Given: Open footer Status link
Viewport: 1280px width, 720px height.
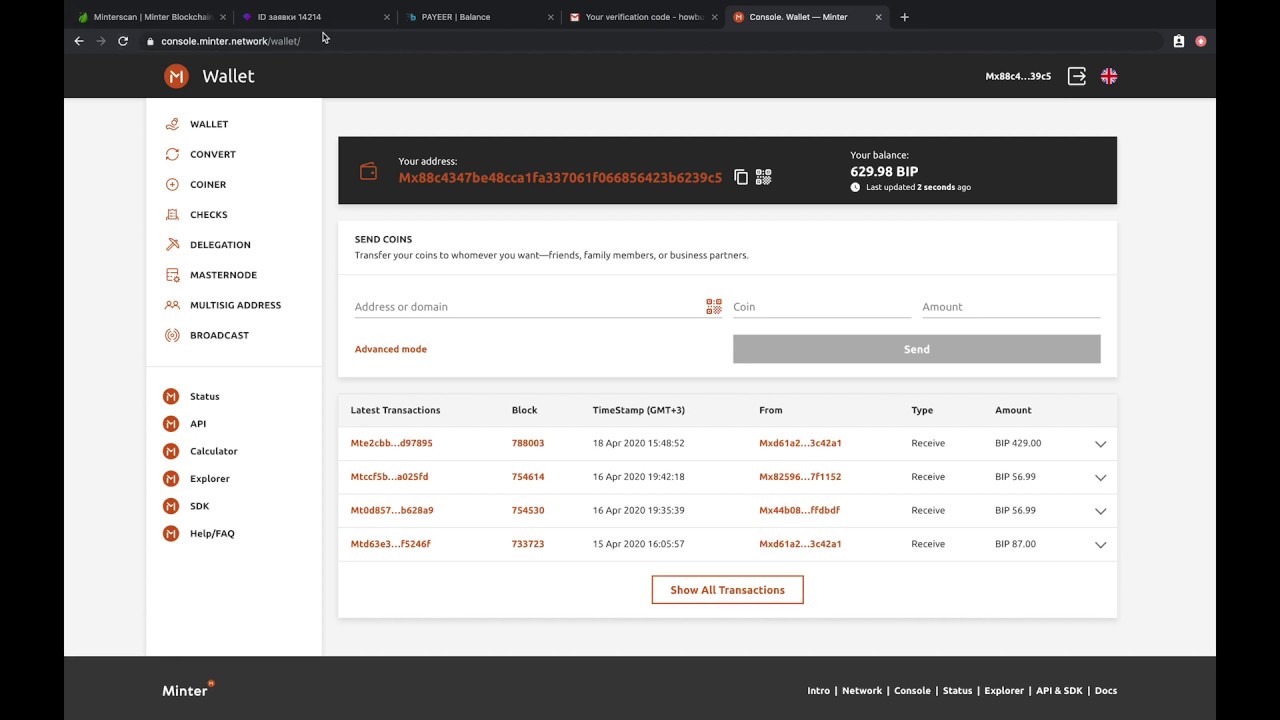Looking at the screenshot, I should point(957,691).
